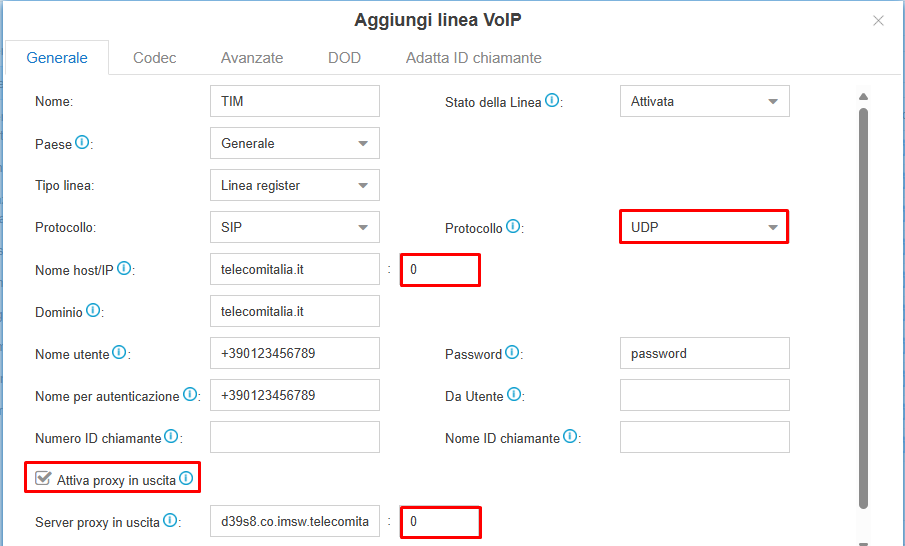Click info icon beside Dominio label
Screen dimensions: 905x546
93,311
